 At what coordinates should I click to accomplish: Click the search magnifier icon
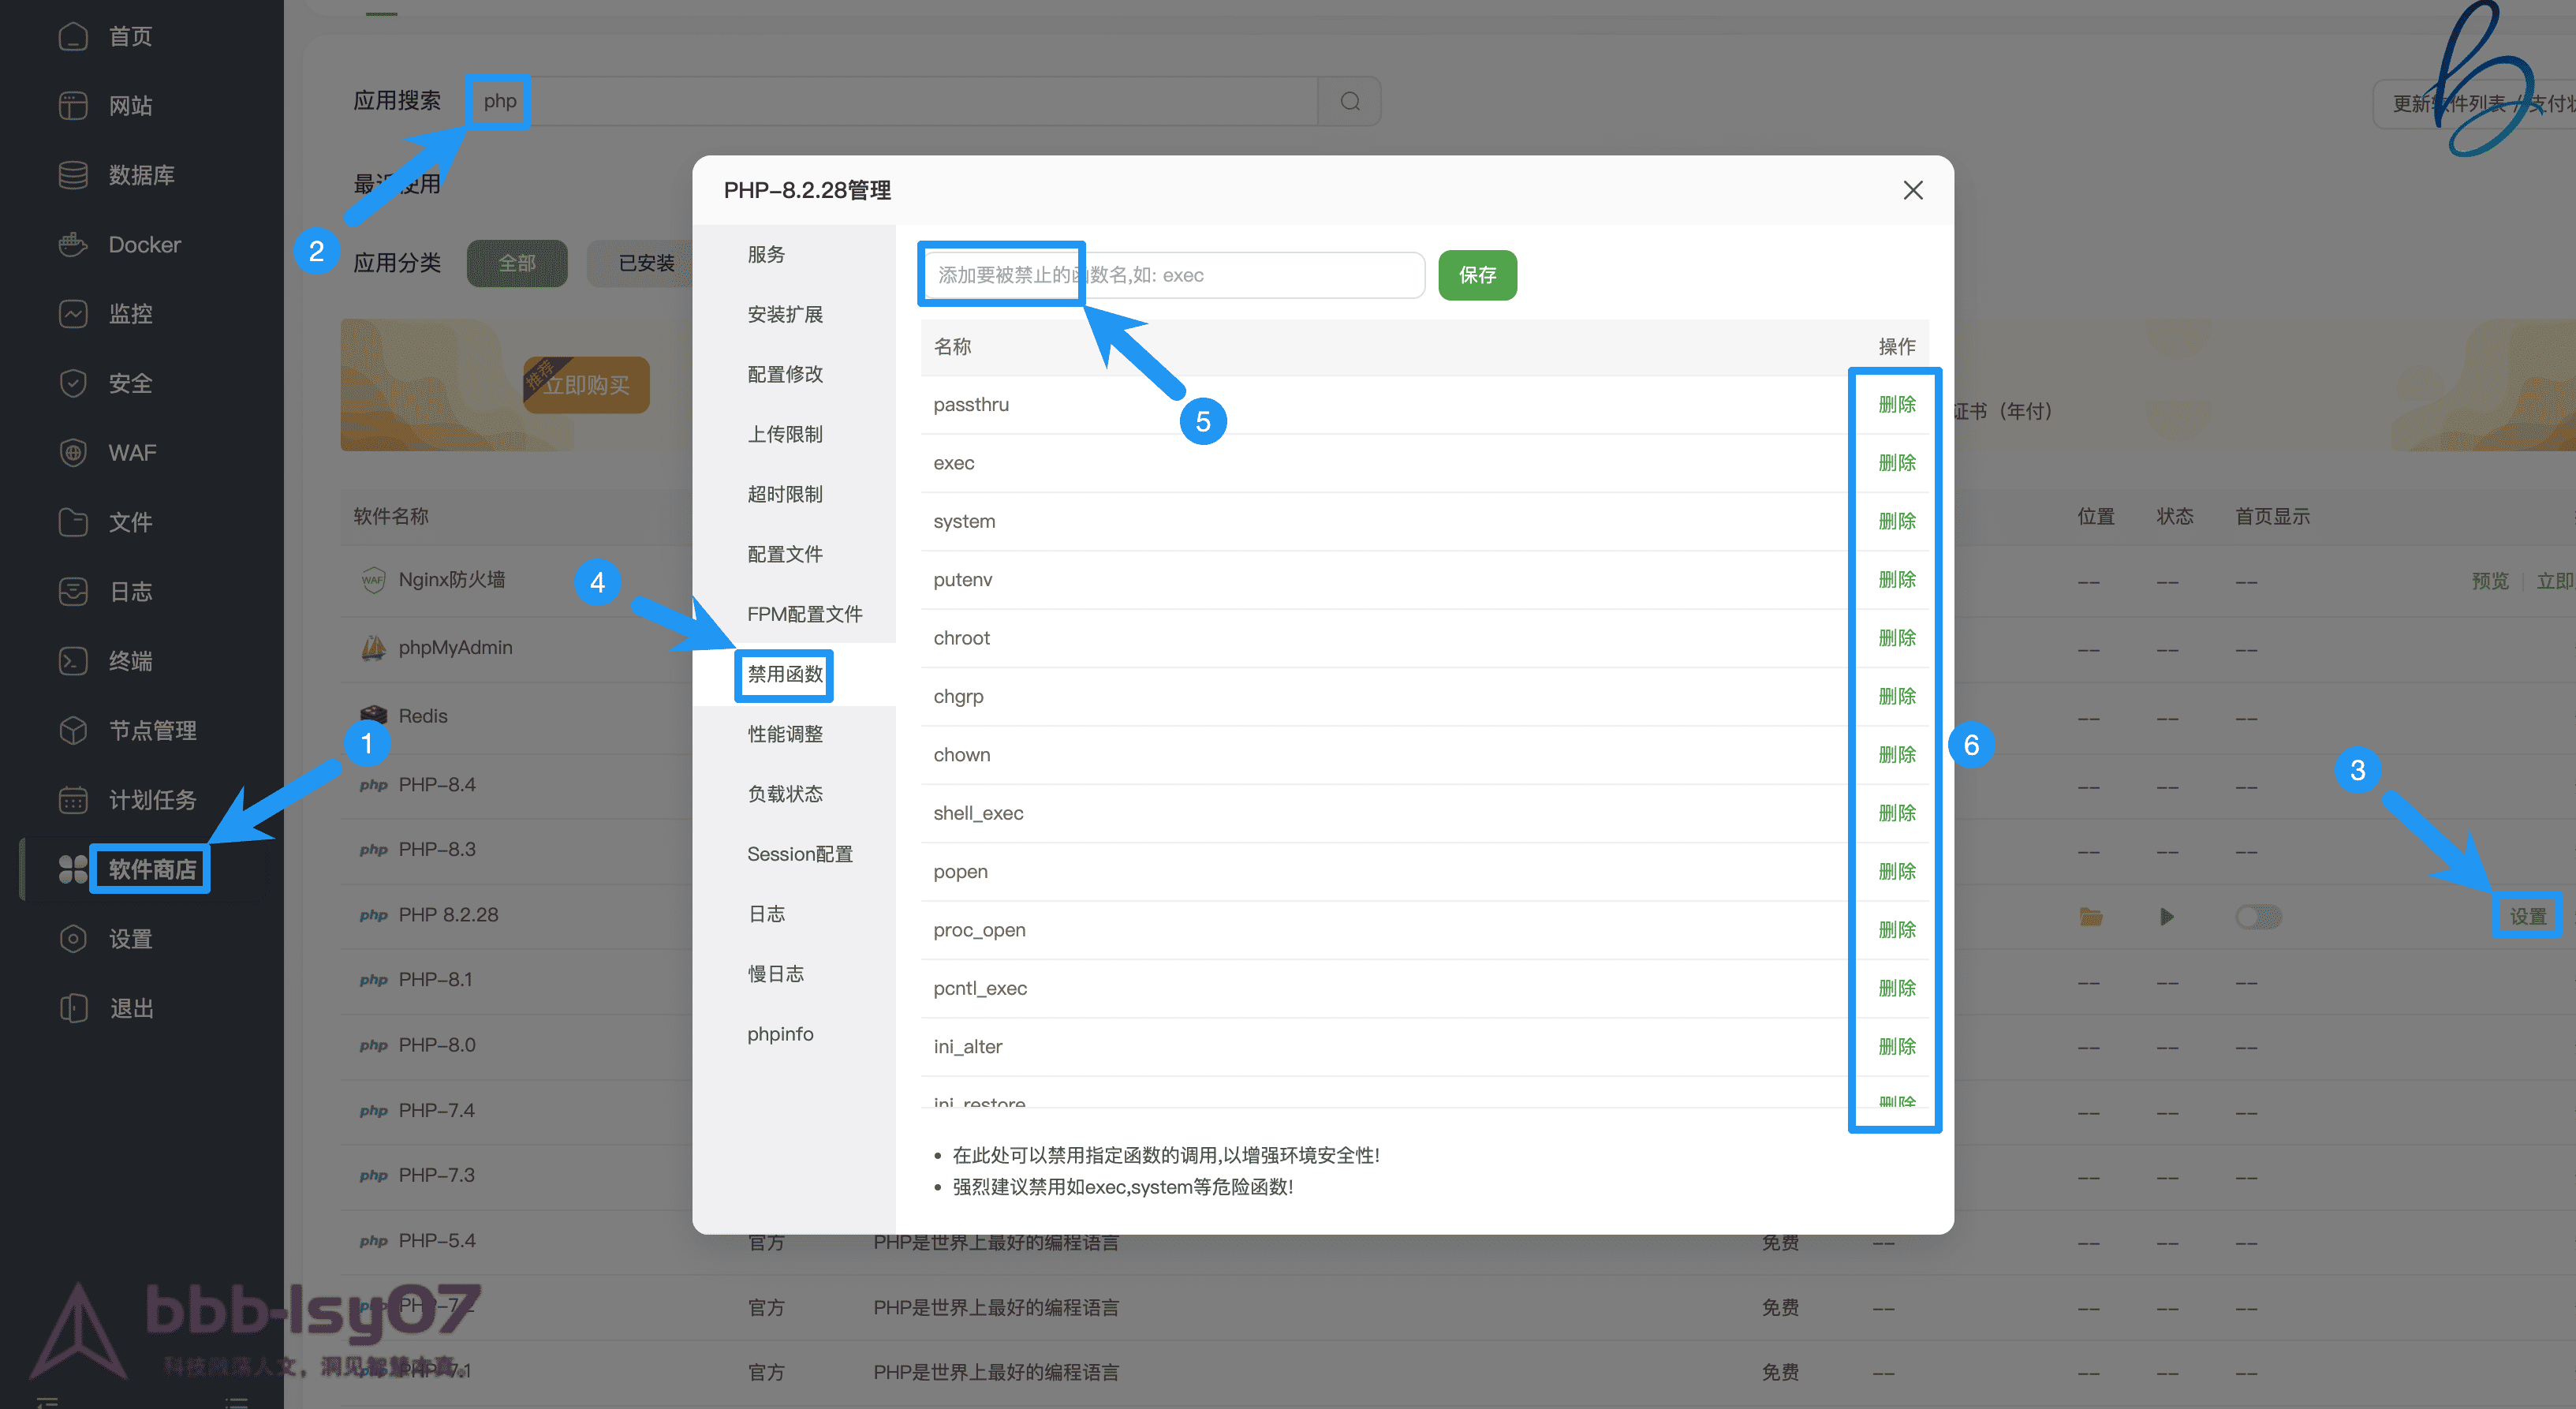(1349, 100)
